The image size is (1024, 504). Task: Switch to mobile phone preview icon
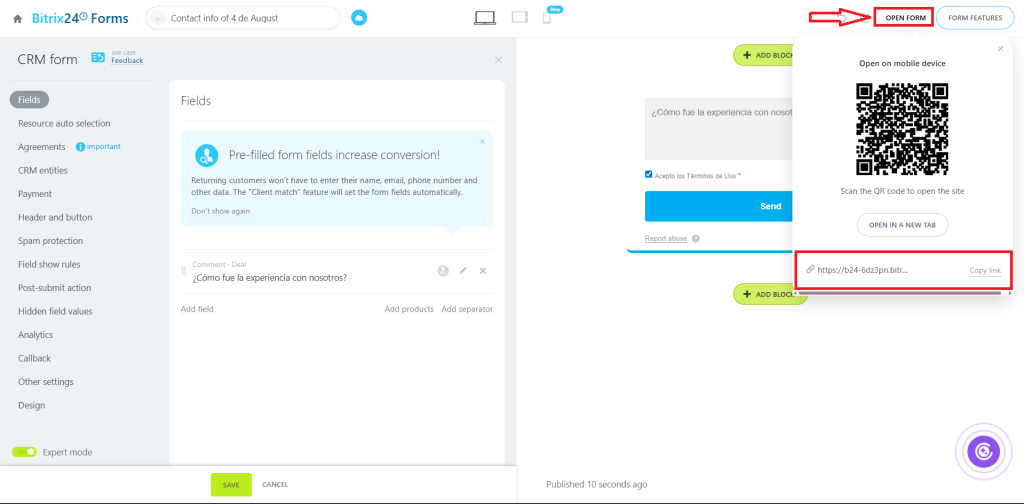point(546,17)
